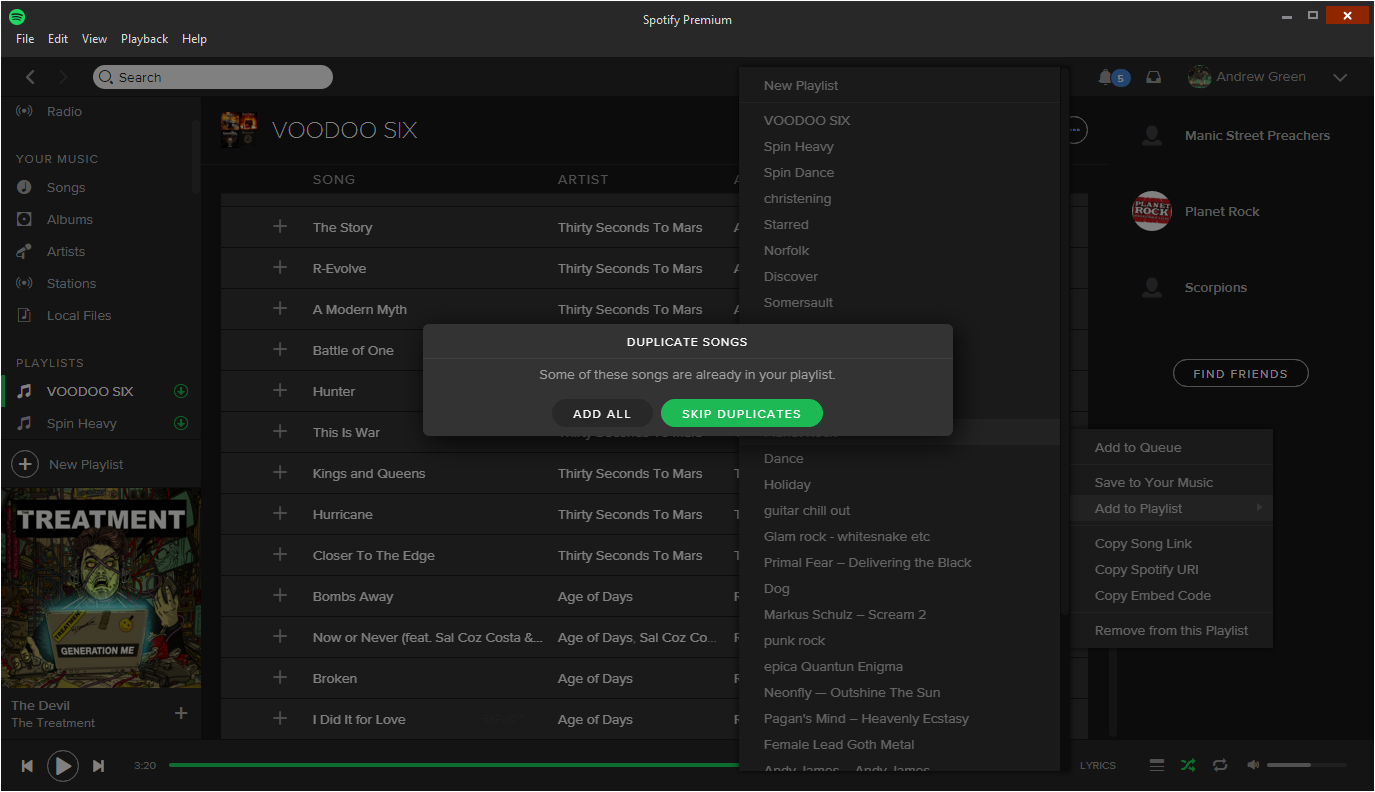
Task: Toggle repeat playback
Action: point(1220,765)
